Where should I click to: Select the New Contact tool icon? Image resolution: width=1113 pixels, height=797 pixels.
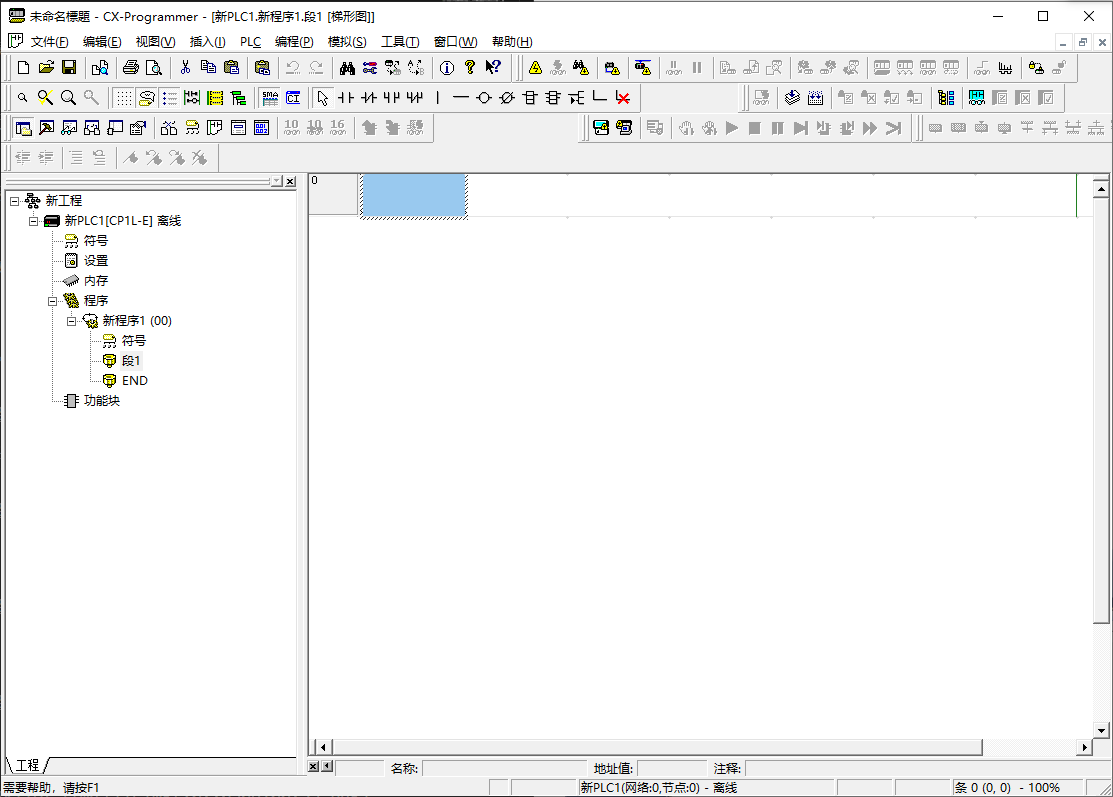coord(346,98)
